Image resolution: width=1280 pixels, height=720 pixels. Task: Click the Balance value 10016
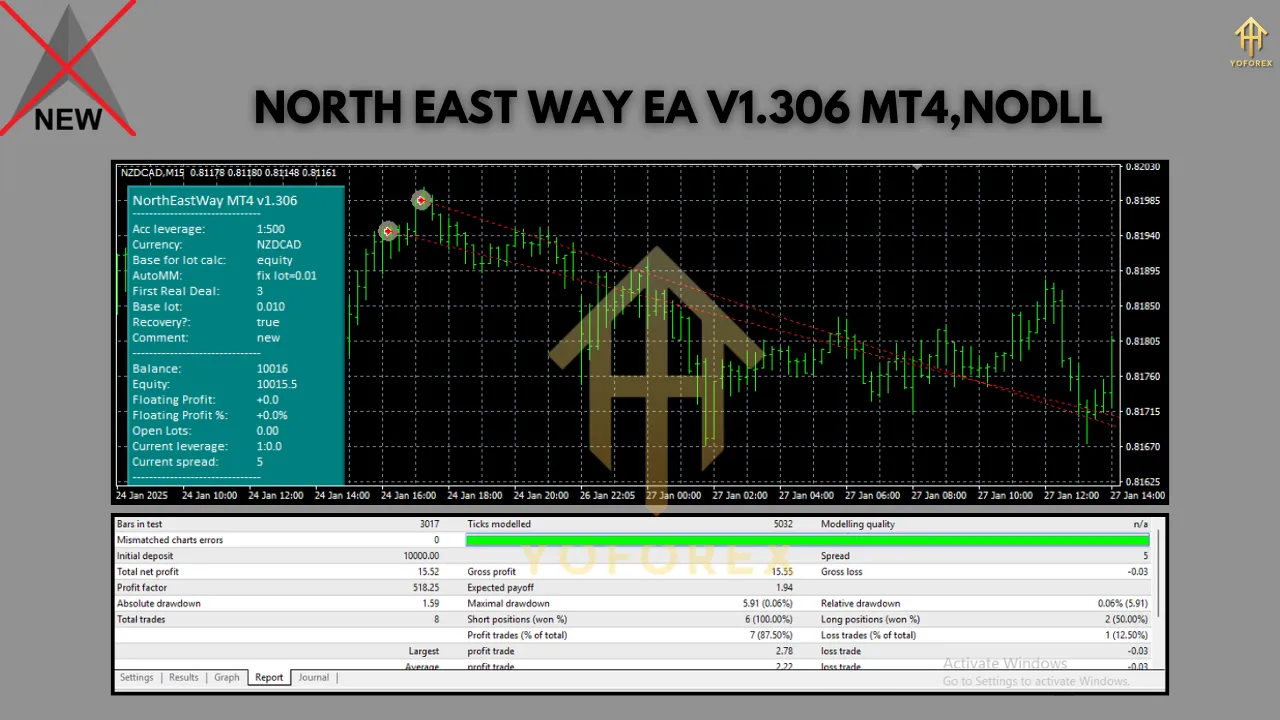click(272, 369)
